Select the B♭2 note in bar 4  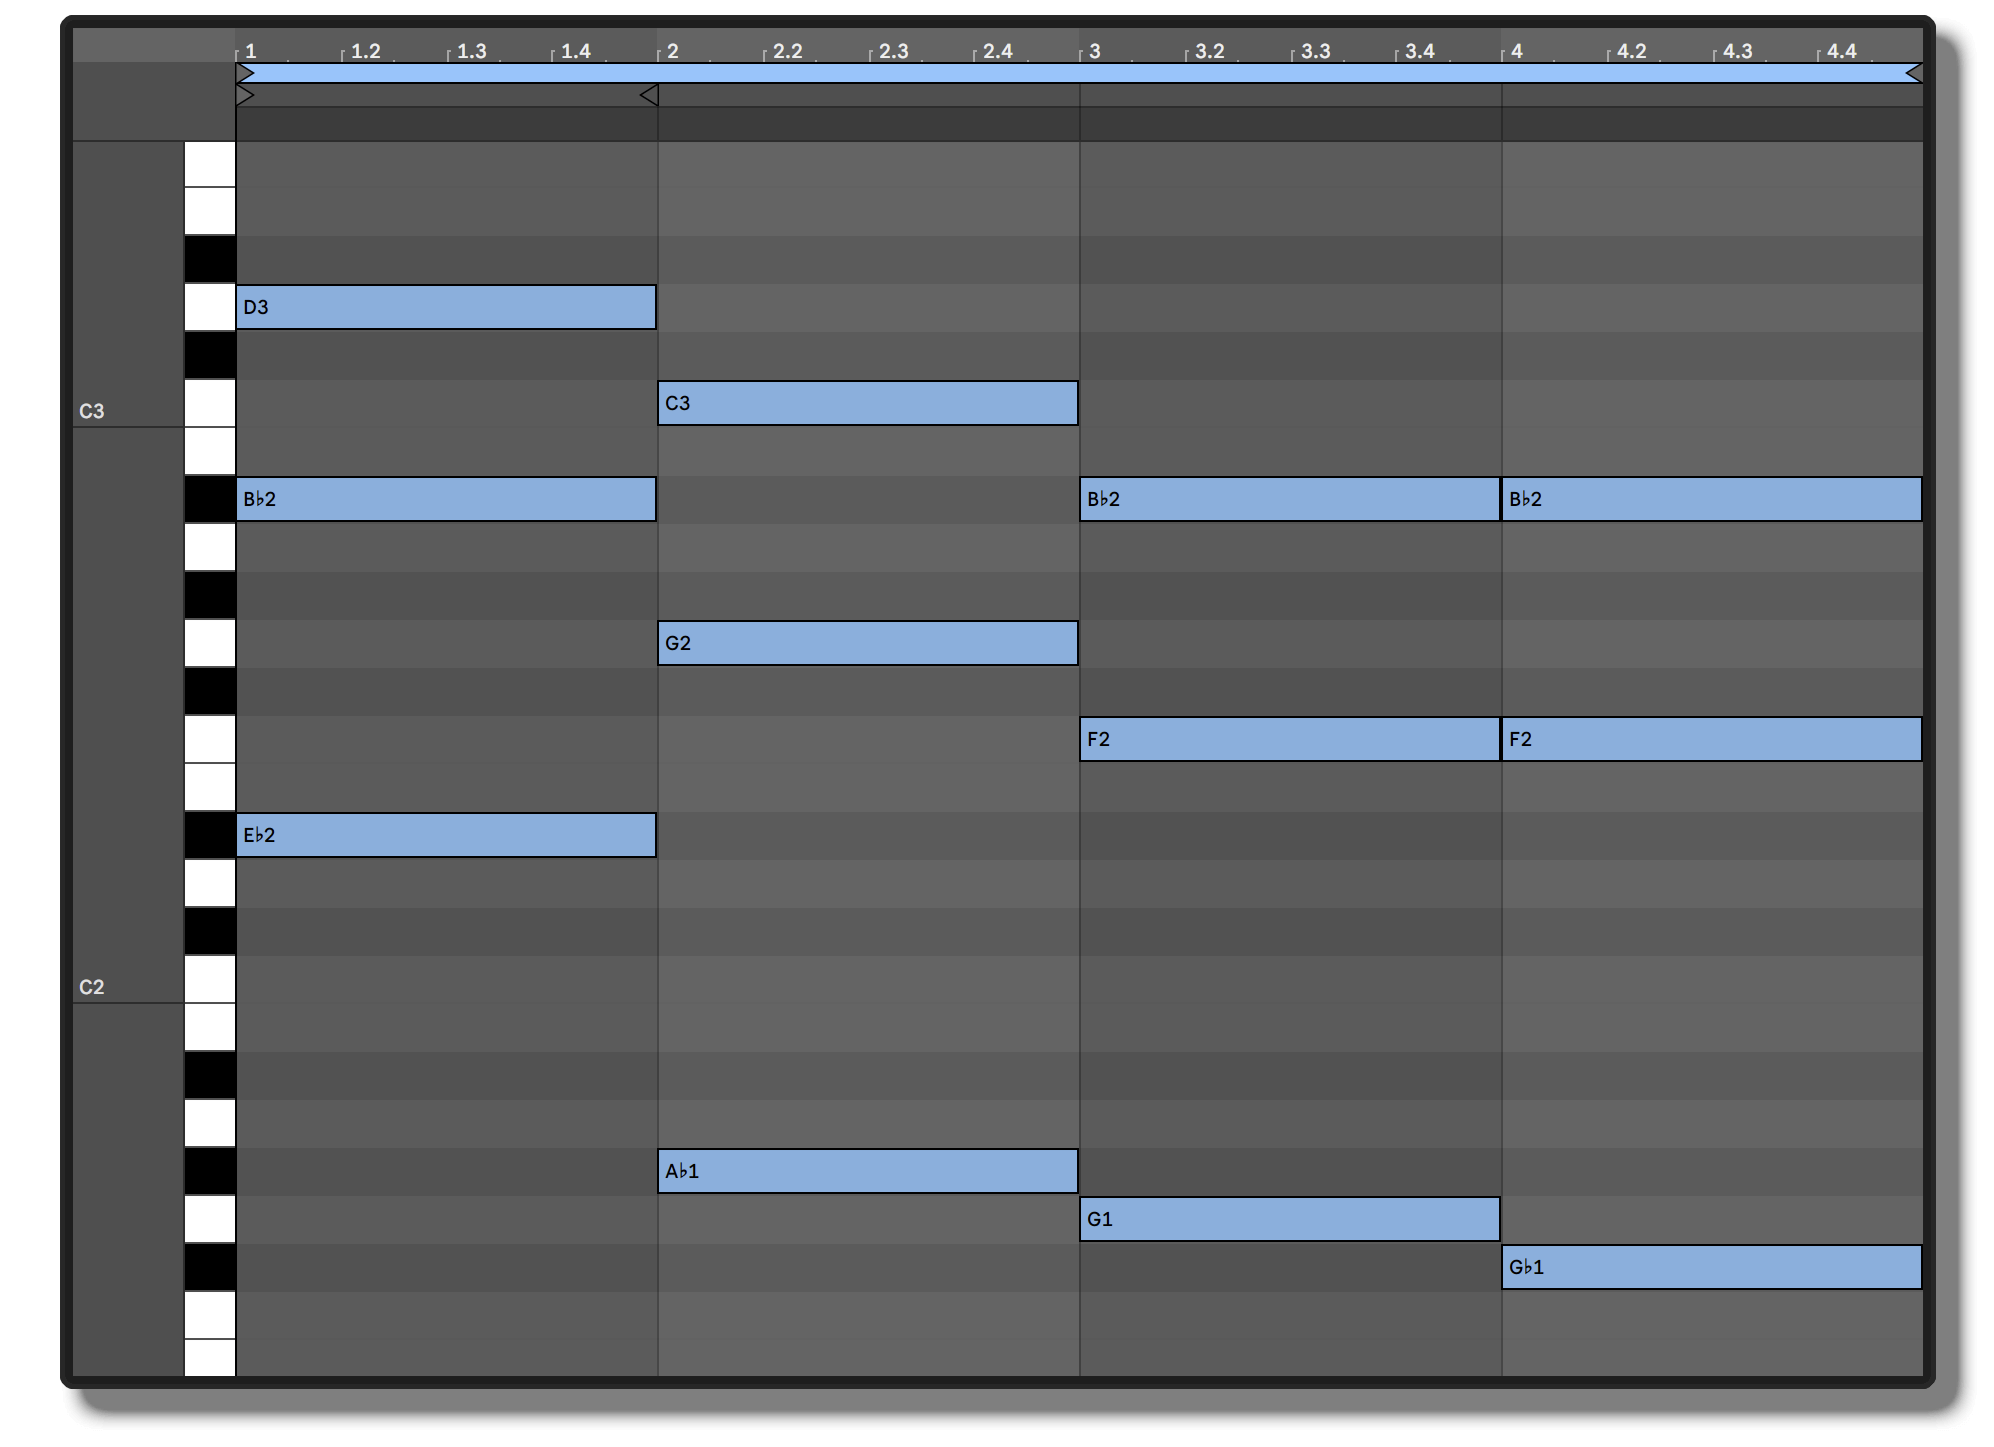[x=1712, y=499]
